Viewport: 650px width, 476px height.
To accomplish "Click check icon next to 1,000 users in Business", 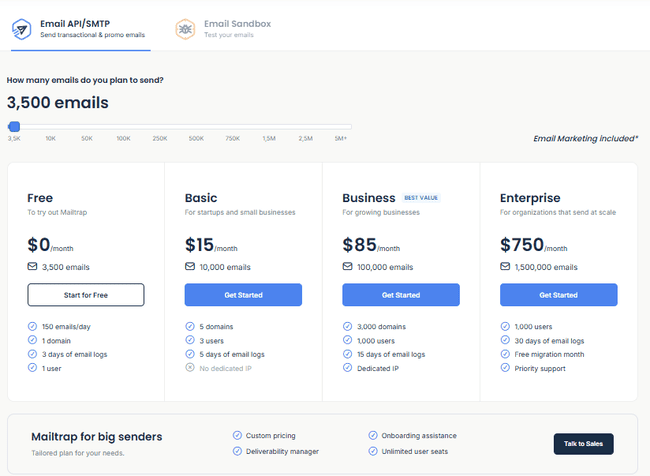I will click(347, 340).
